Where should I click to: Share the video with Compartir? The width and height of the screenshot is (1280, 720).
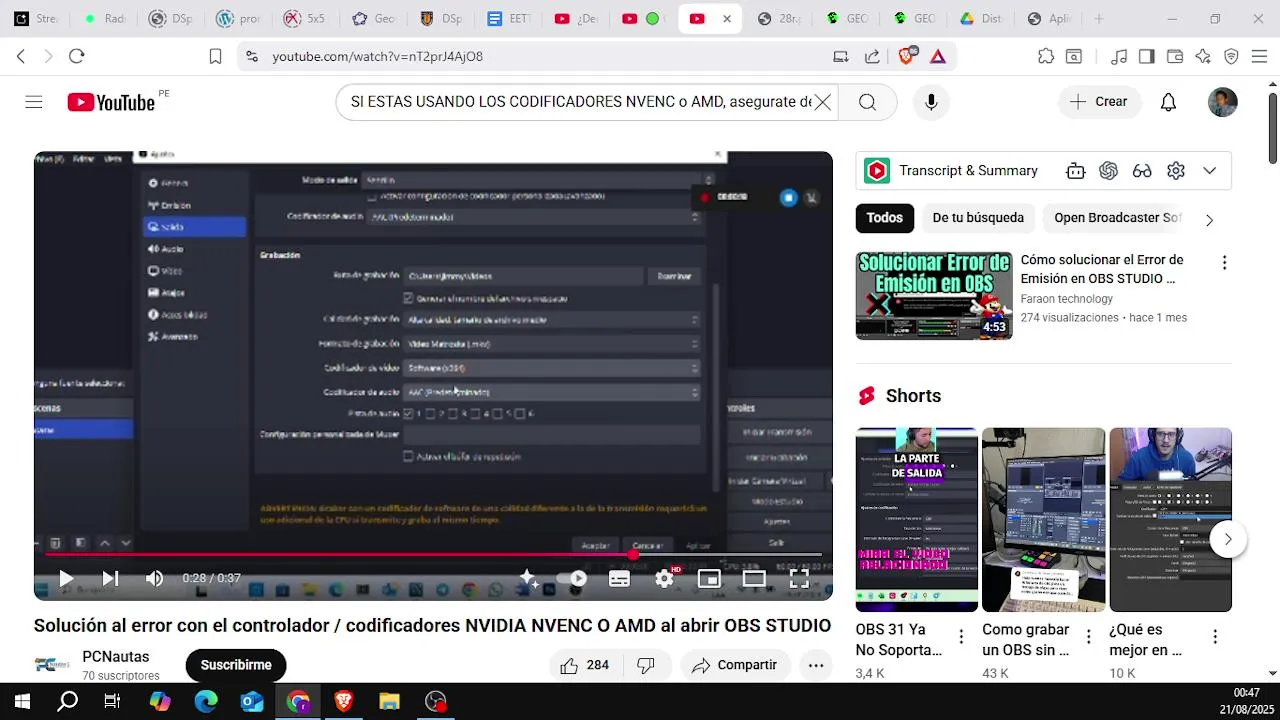click(x=735, y=665)
